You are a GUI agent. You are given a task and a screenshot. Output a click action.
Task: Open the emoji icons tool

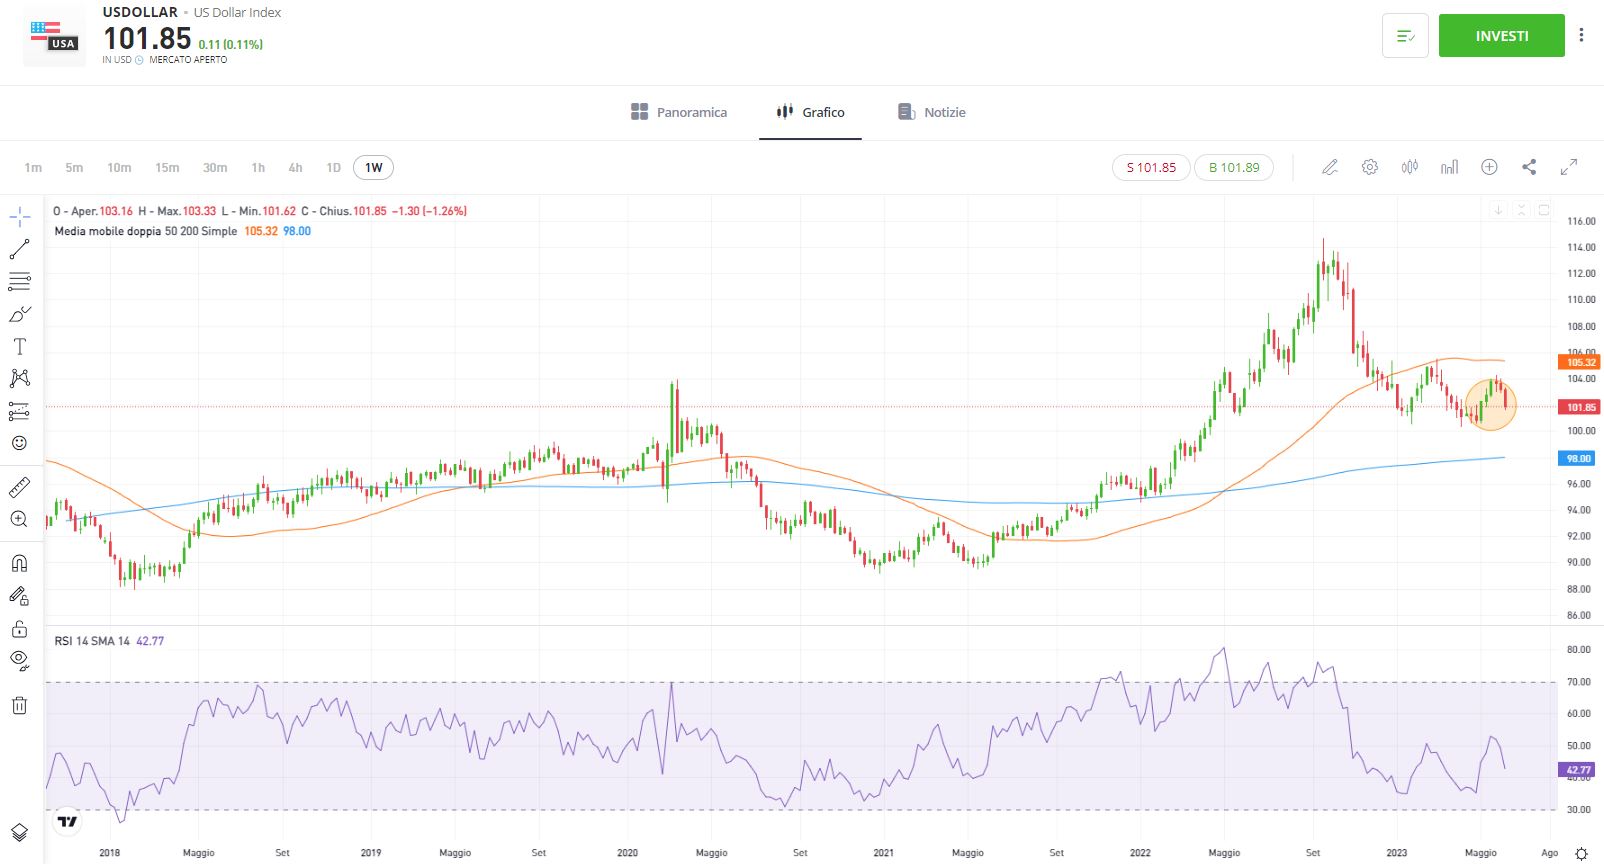pyautogui.click(x=19, y=443)
